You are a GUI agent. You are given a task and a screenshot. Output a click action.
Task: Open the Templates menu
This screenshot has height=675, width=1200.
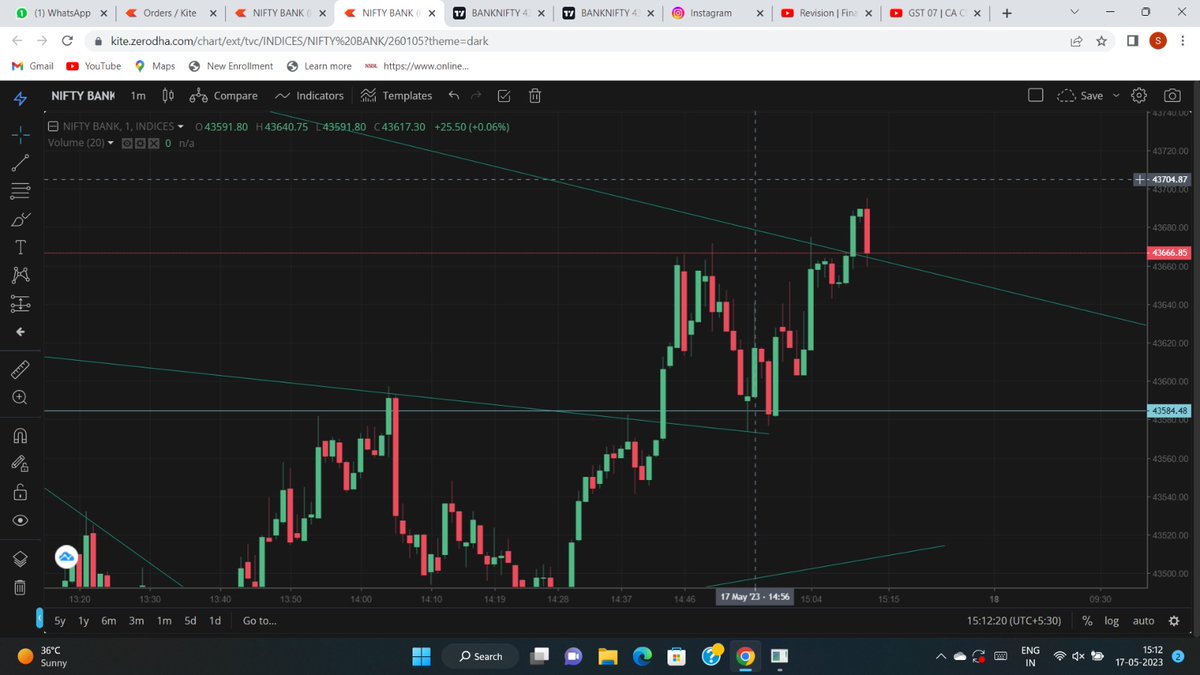click(396, 96)
